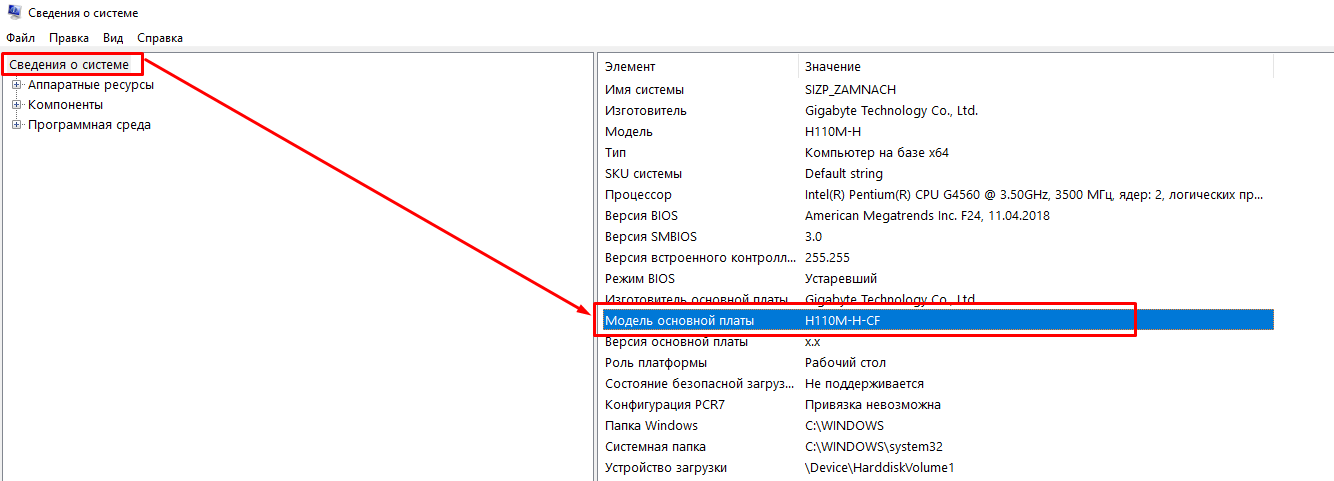This screenshot has width=1334, height=481.
Task: Open the Файл menu
Action: (21, 38)
